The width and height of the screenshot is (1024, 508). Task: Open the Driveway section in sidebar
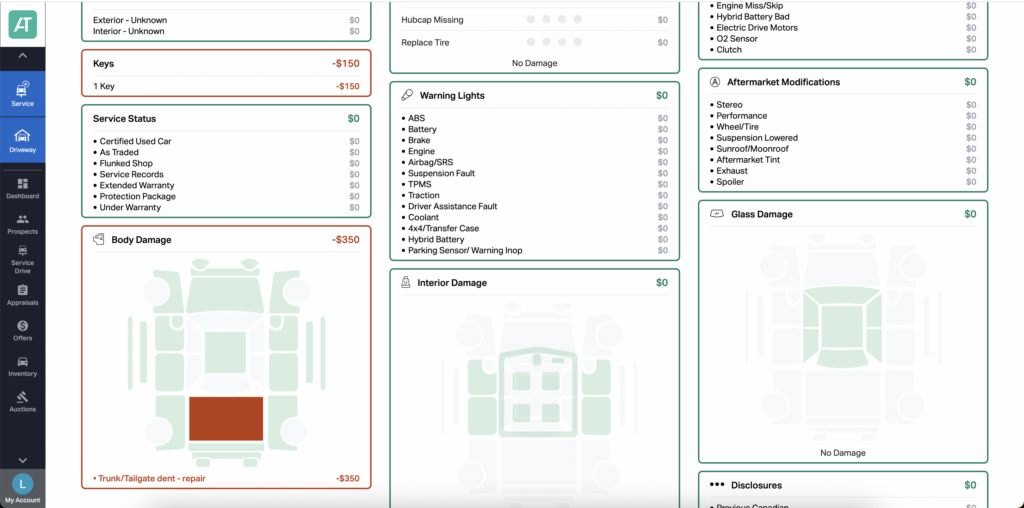point(22,140)
